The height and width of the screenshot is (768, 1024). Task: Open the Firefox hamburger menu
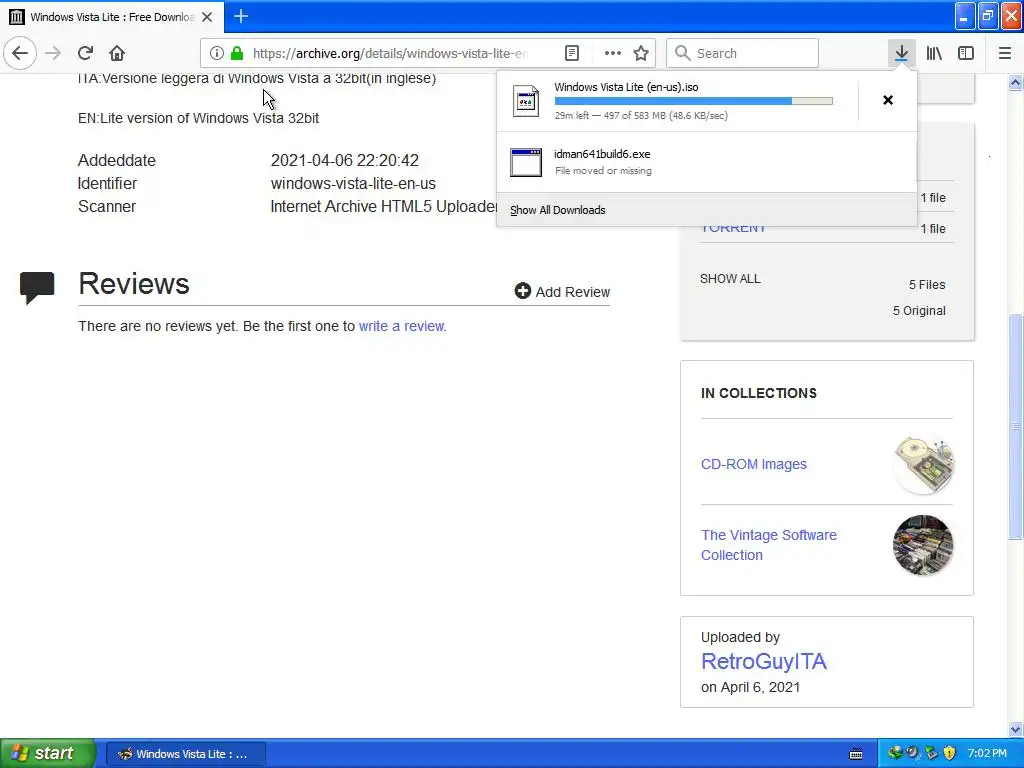[x=1005, y=53]
